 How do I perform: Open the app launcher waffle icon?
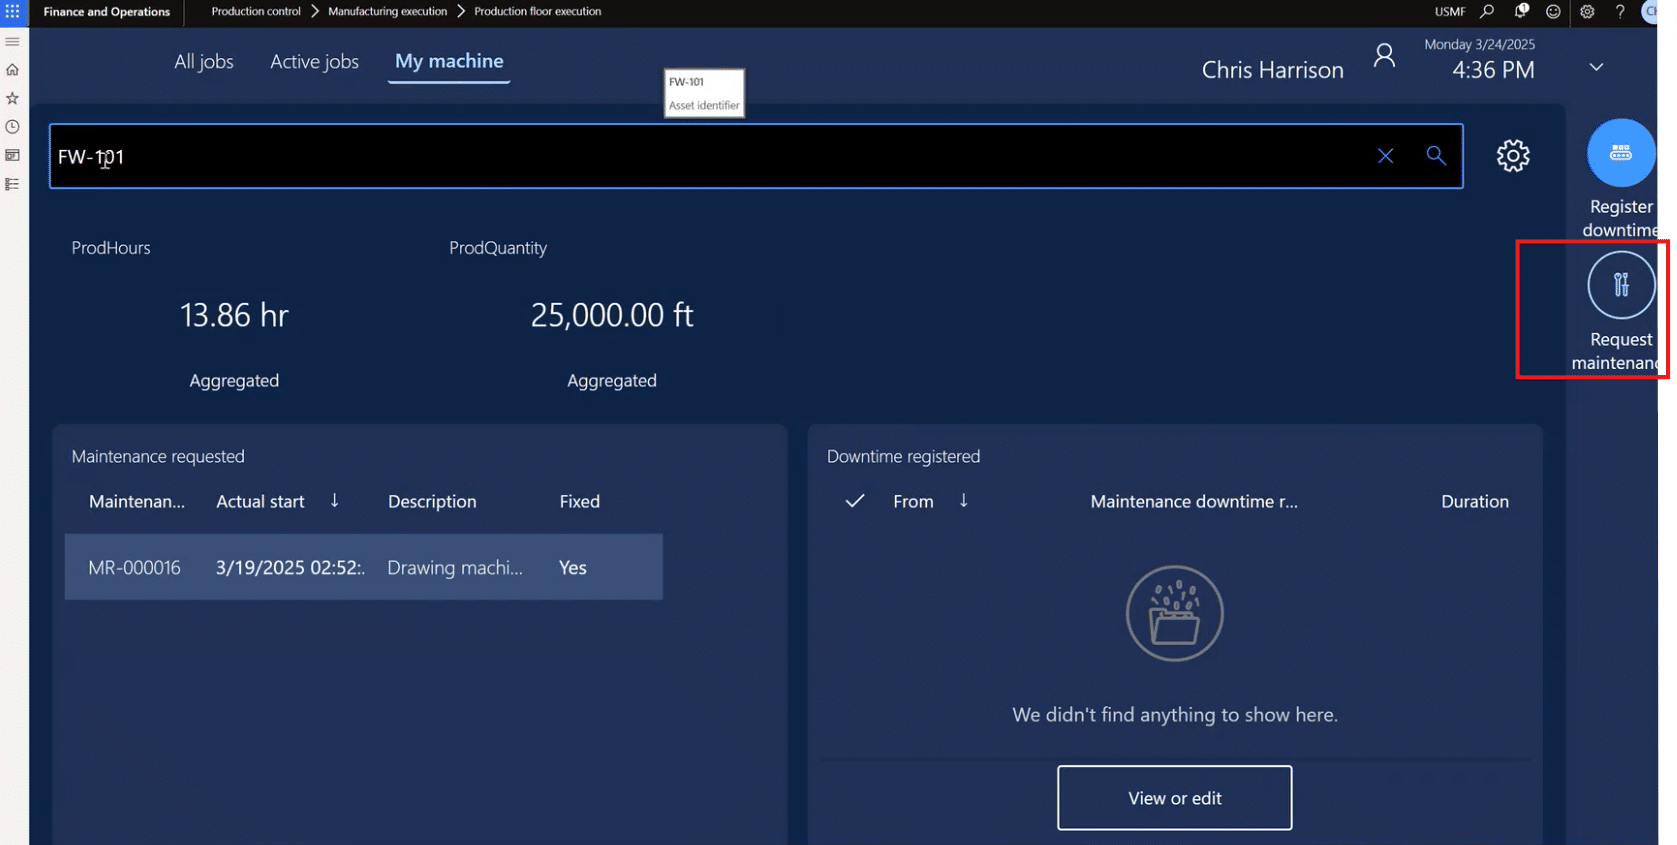click(13, 12)
